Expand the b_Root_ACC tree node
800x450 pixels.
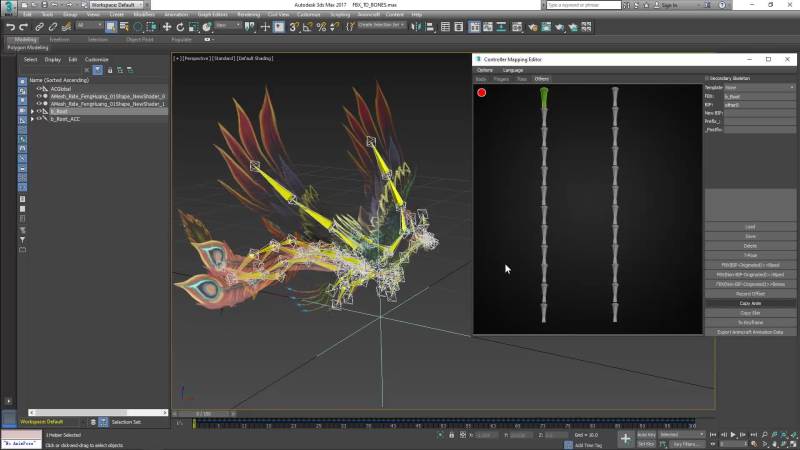click(33, 119)
